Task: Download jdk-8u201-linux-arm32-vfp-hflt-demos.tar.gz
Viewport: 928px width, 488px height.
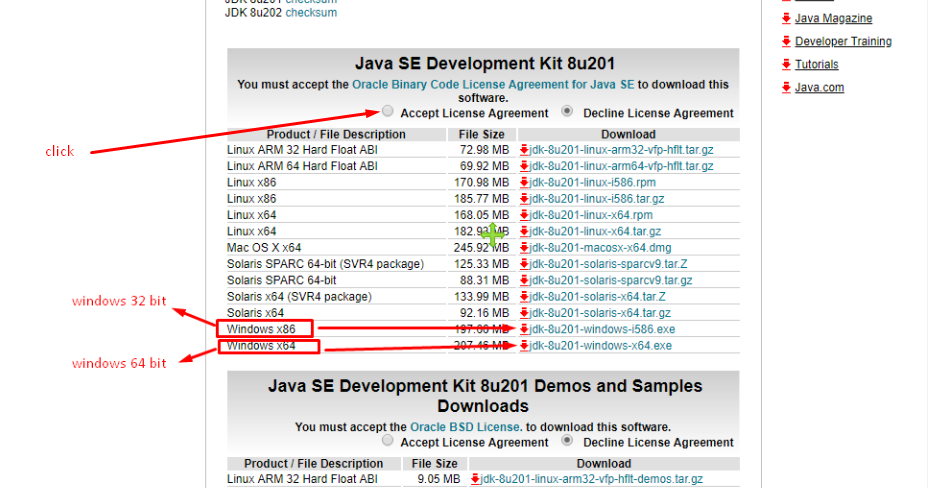Action: [x=592, y=479]
